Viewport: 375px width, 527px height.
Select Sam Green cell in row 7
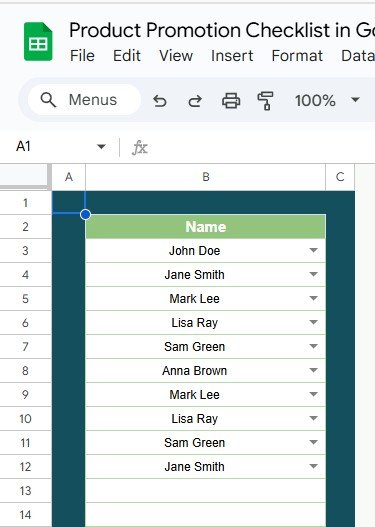[x=206, y=347]
